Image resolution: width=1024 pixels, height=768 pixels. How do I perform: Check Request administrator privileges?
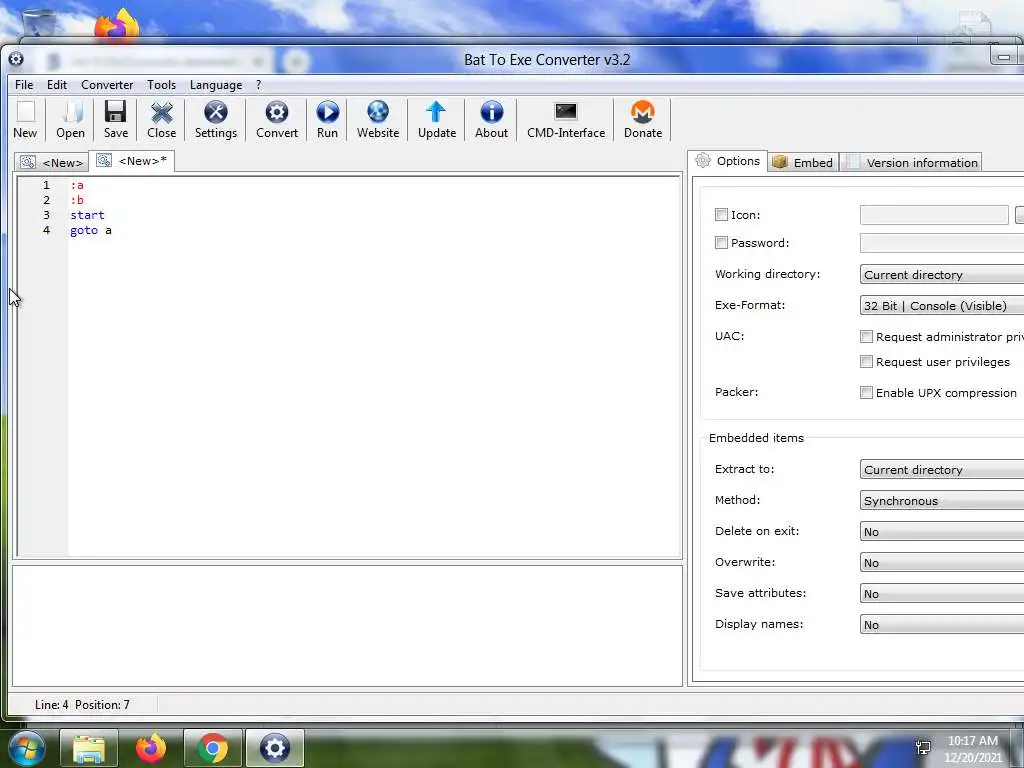[866, 336]
